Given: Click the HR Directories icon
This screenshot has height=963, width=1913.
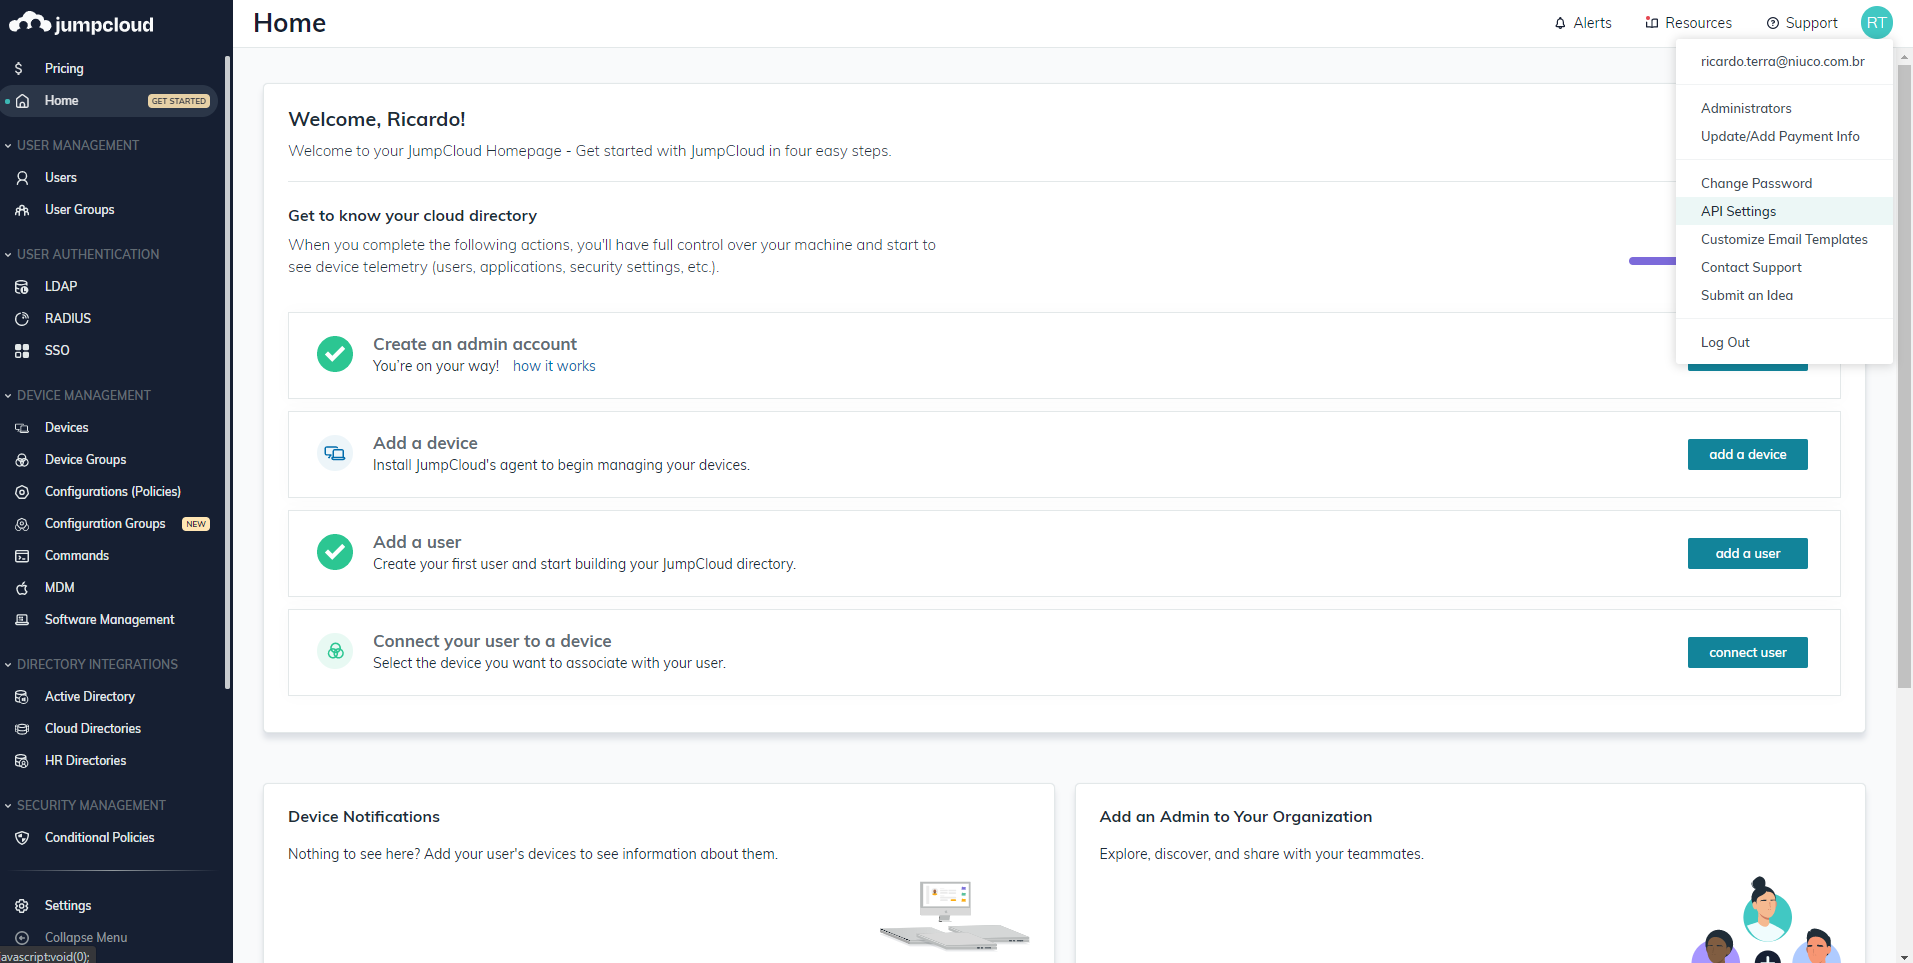Looking at the screenshot, I should click(x=22, y=761).
